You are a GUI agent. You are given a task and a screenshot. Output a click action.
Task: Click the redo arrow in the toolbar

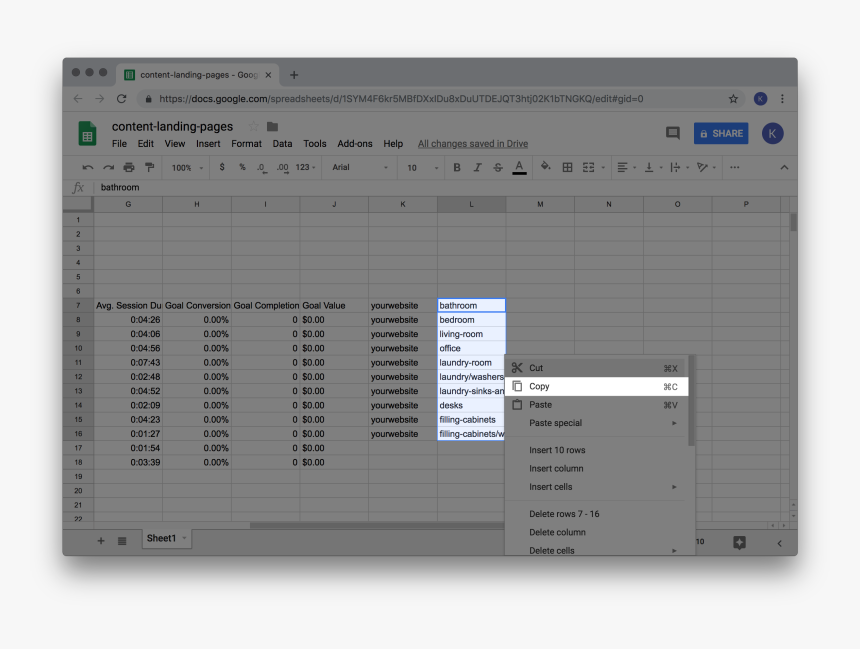109,167
